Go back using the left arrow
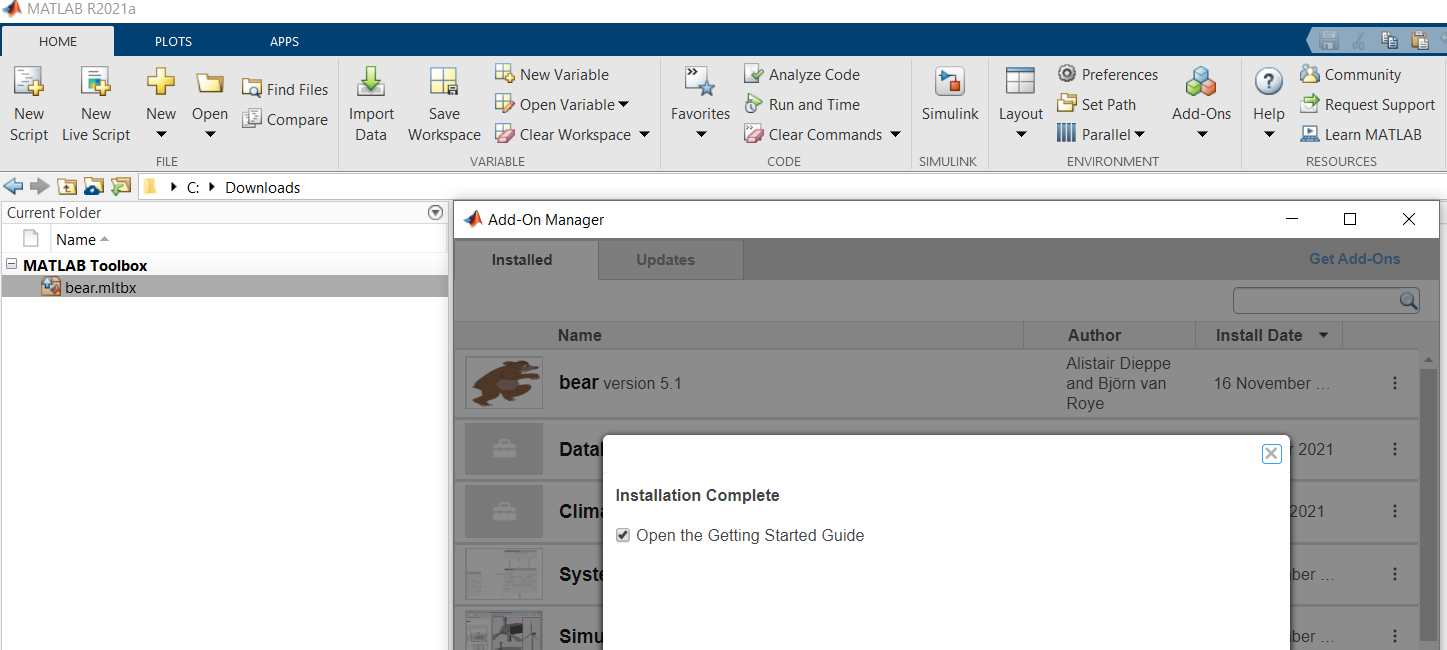Image resolution: width=1447 pixels, height=650 pixels. 14,187
